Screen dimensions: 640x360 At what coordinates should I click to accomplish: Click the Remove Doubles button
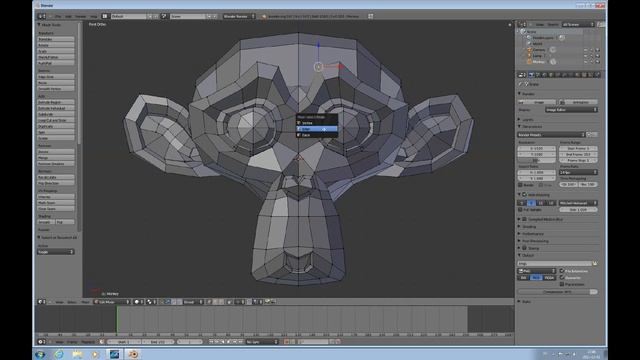click(x=56, y=164)
